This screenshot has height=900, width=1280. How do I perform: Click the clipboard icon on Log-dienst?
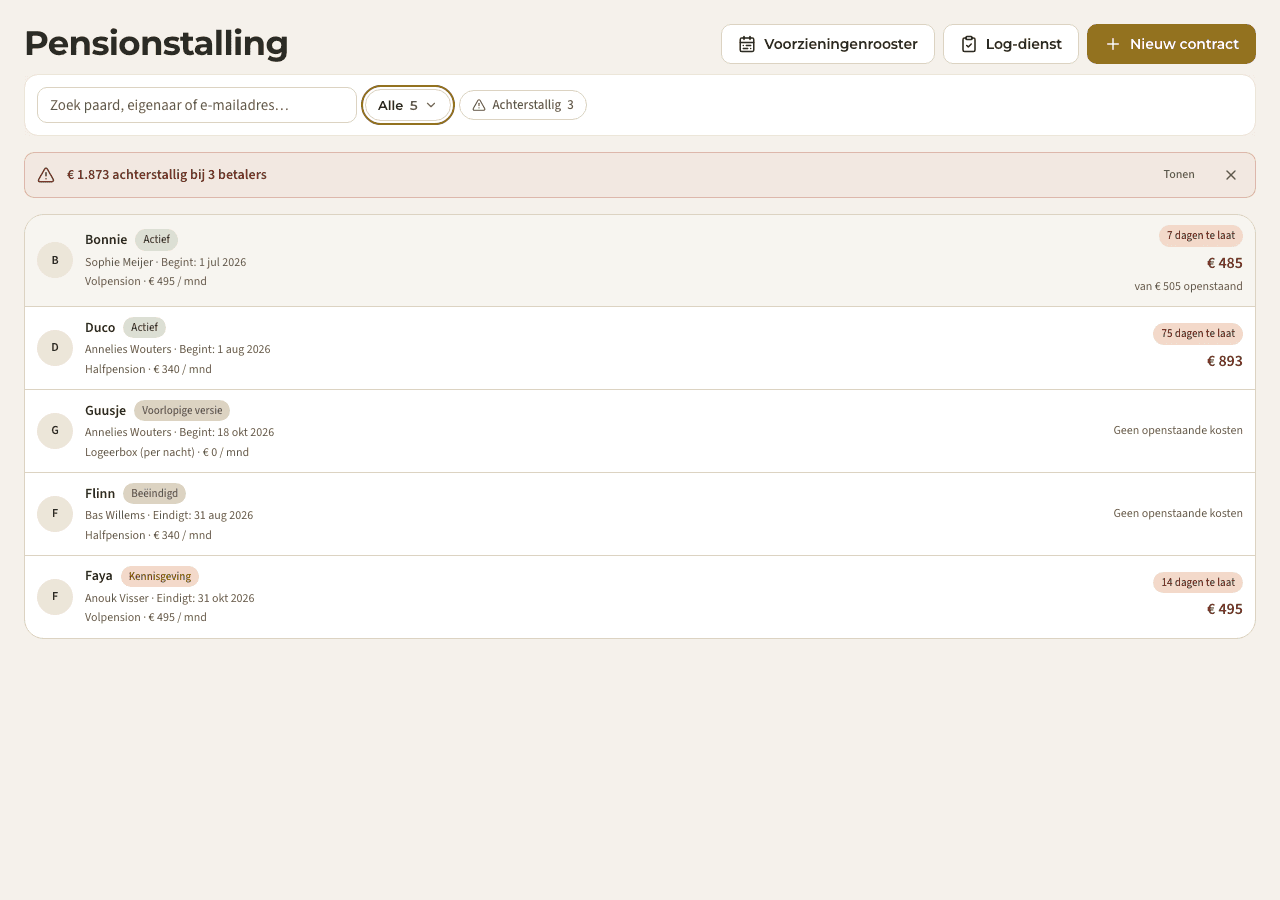pyautogui.click(x=969, y=44)
